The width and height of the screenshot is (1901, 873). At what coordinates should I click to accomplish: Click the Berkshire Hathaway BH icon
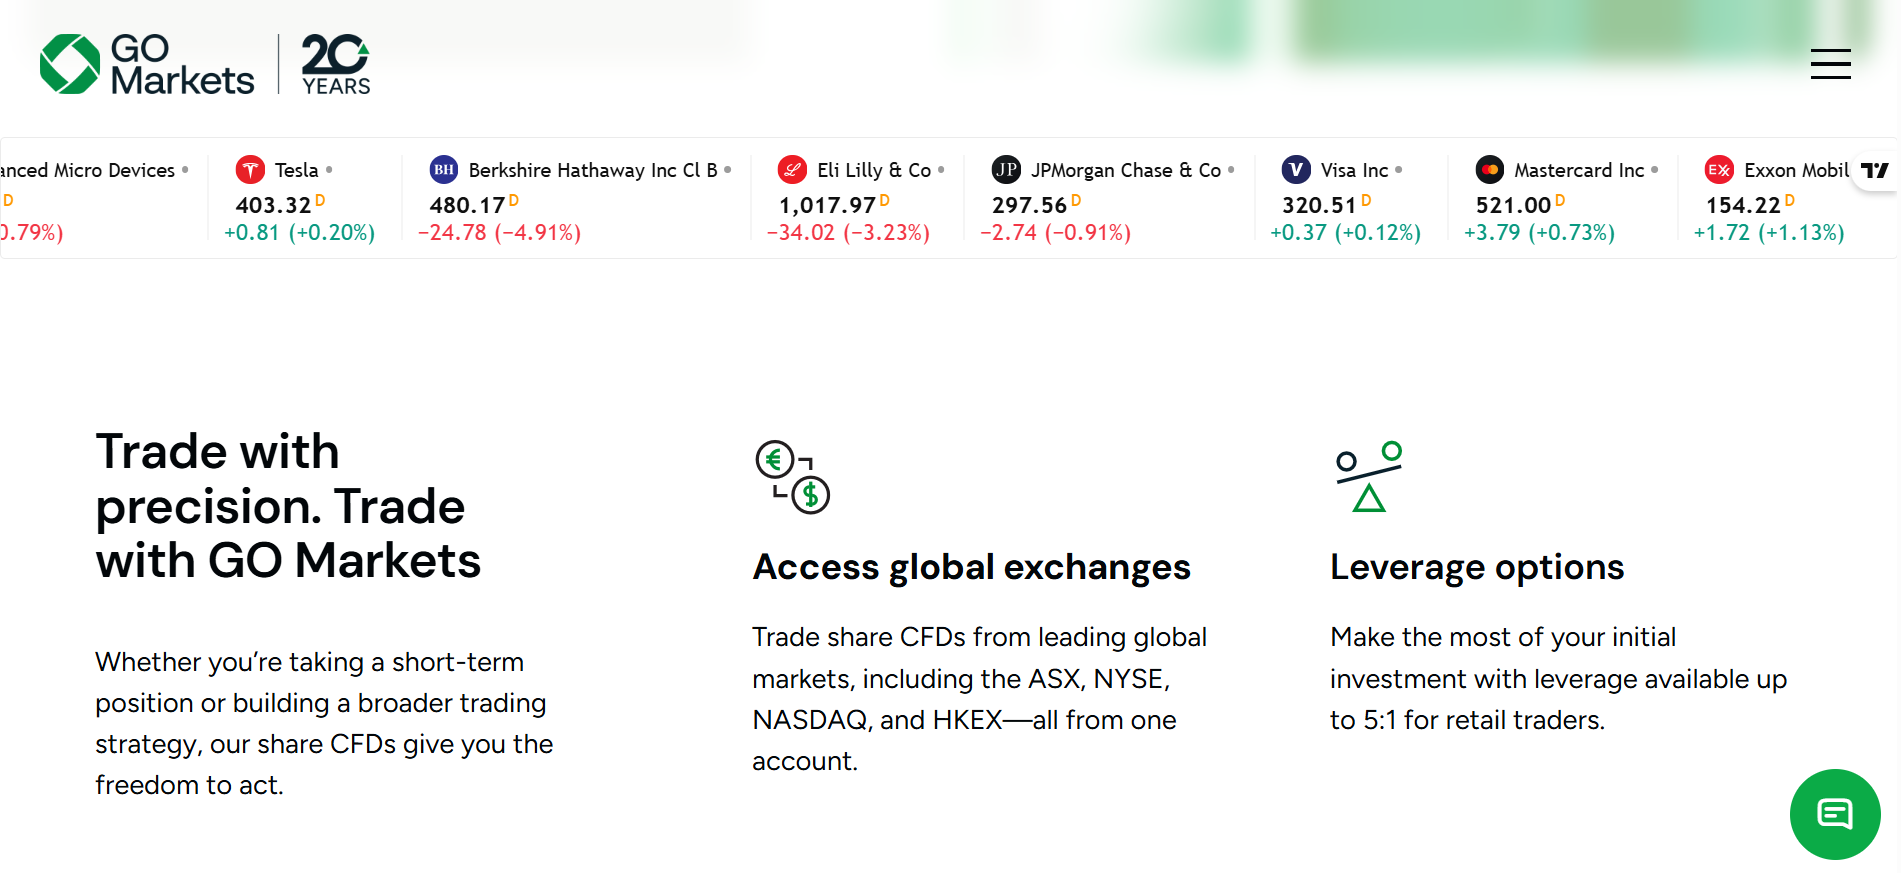[444, 170]
